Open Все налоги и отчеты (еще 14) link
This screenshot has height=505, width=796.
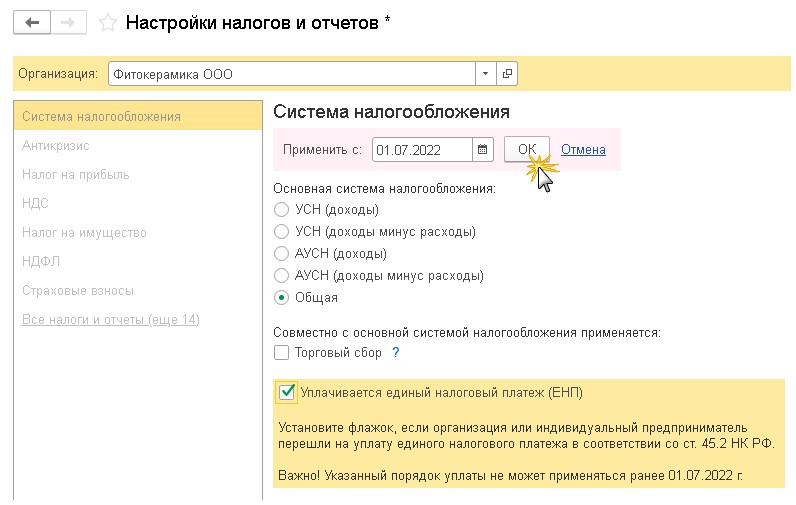[x=111, y=320]
